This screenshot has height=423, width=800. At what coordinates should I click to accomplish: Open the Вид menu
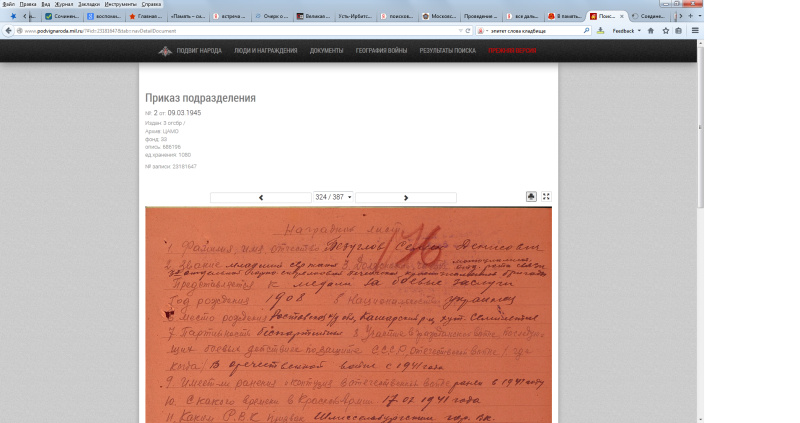(x=45, y=4)
